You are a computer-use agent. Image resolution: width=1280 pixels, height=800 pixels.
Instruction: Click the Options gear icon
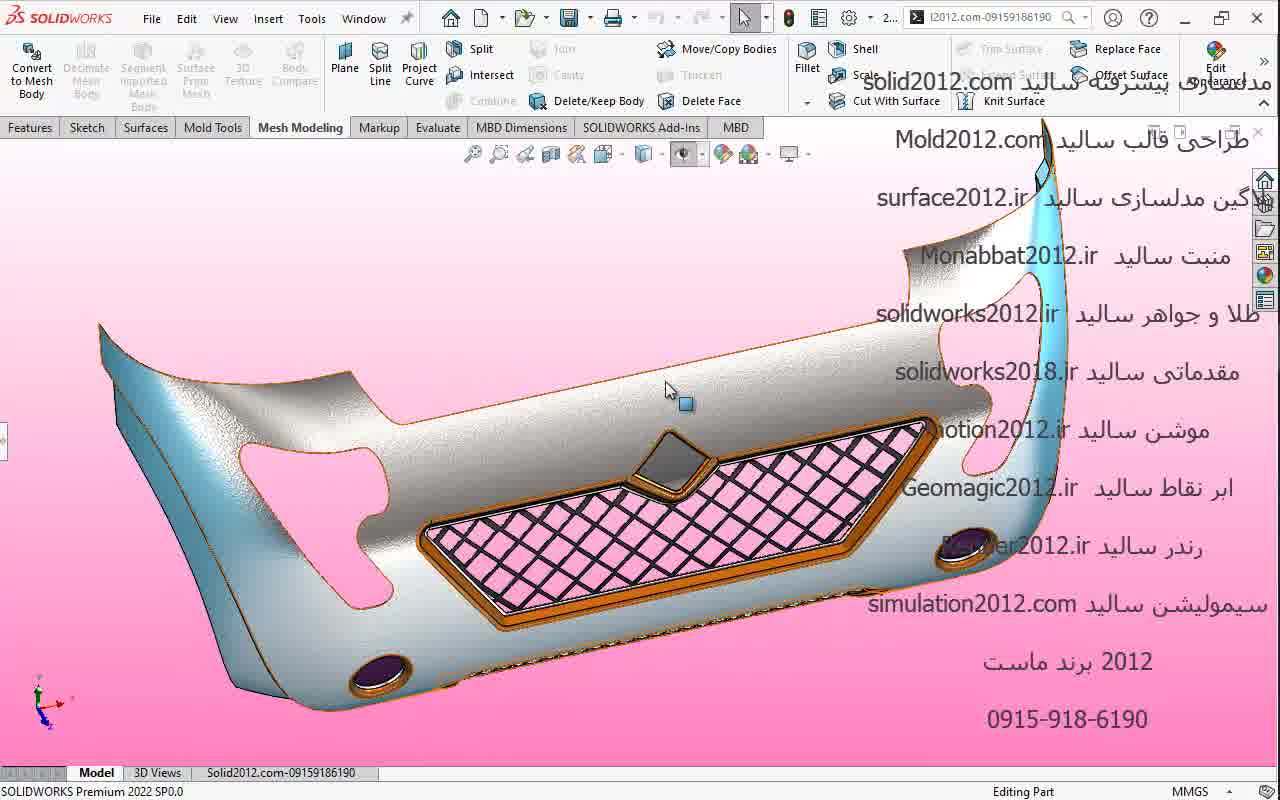[x=849, y=18]
